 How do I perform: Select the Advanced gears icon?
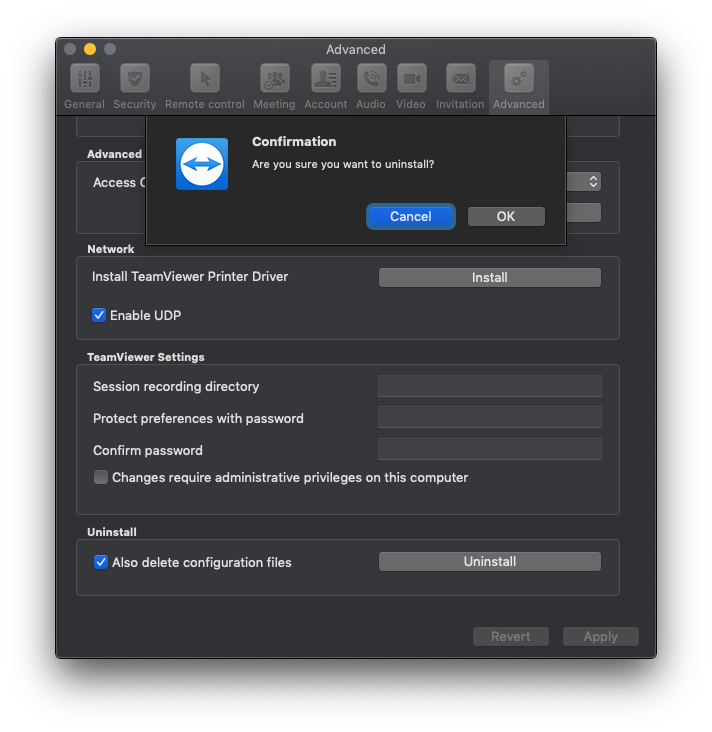(519, 78)
